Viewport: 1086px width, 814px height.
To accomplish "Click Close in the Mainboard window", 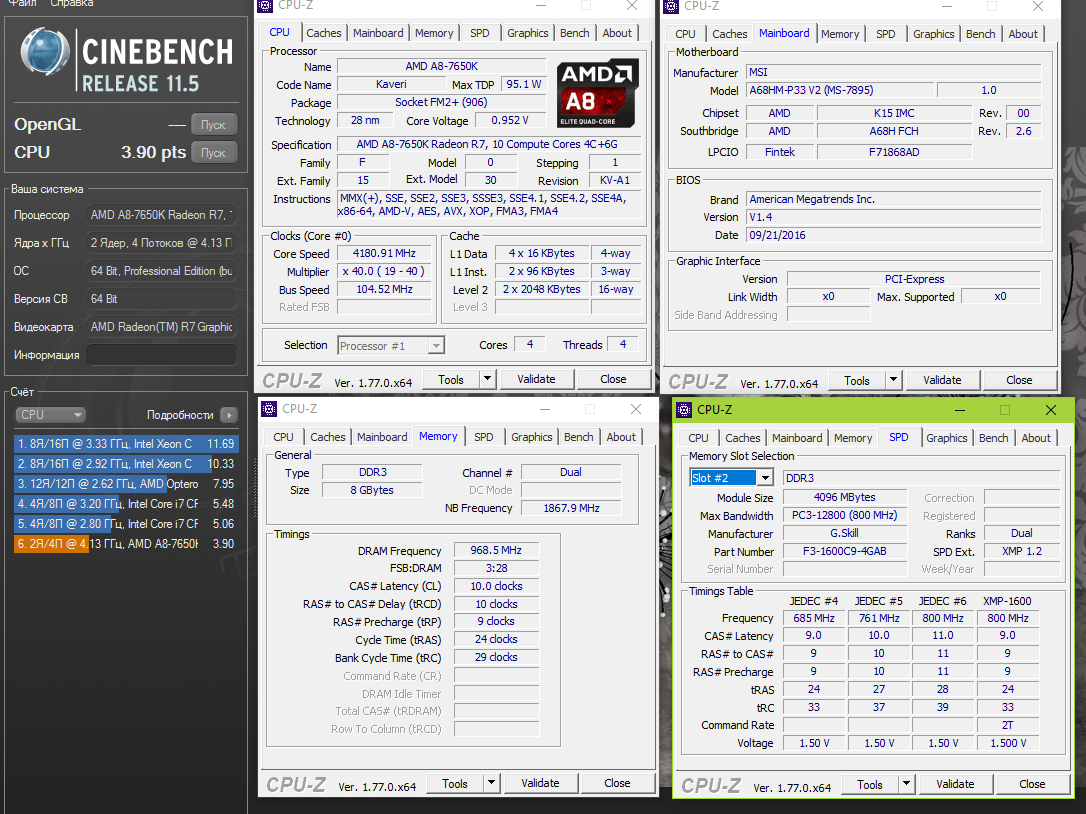I will [x=1019, y=380].
